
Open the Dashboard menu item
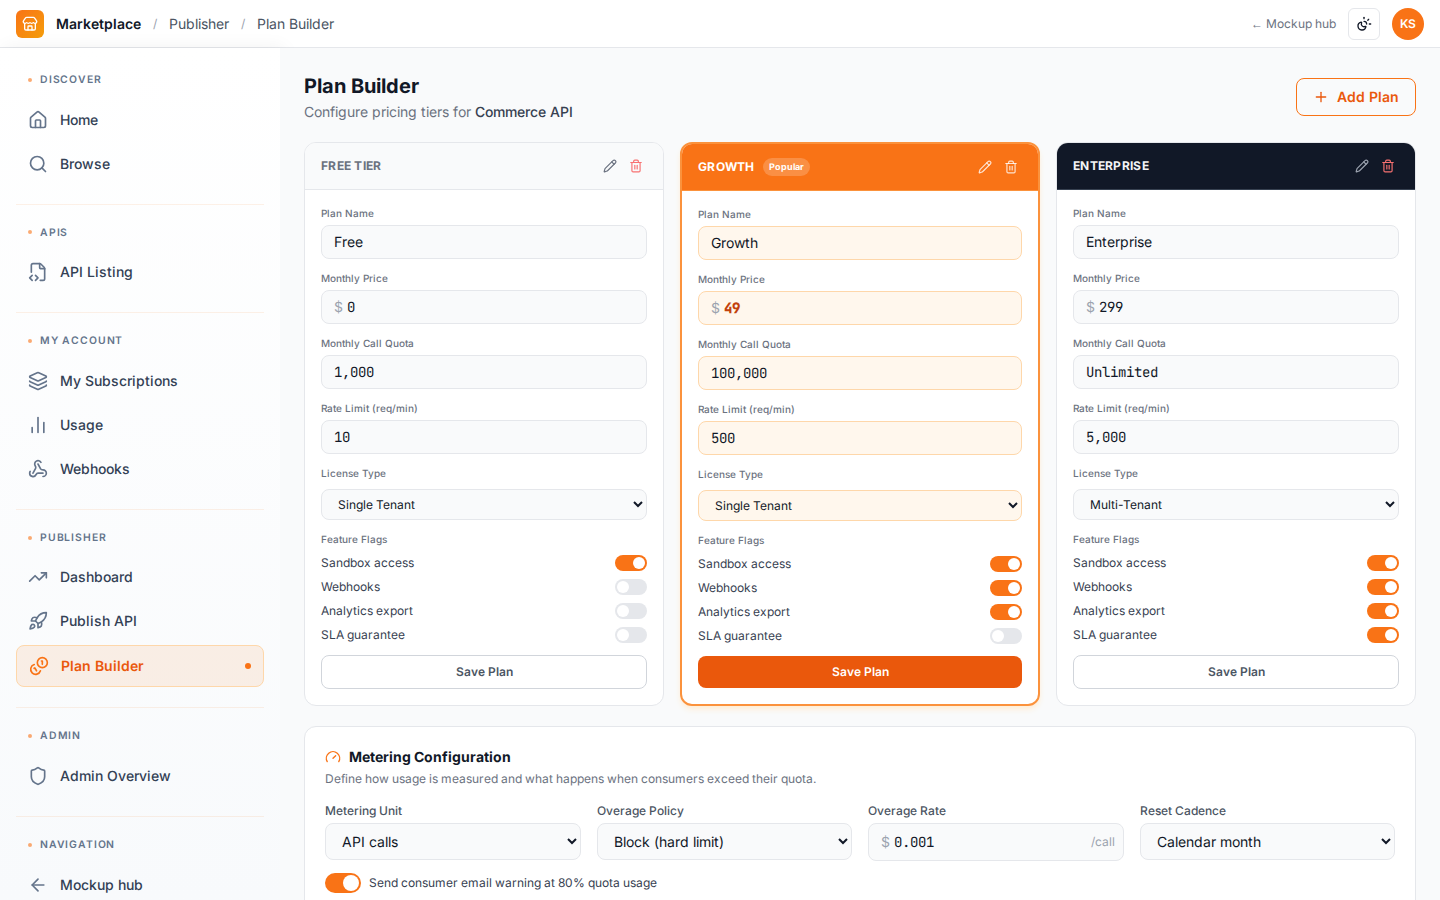tap(140, 577)
